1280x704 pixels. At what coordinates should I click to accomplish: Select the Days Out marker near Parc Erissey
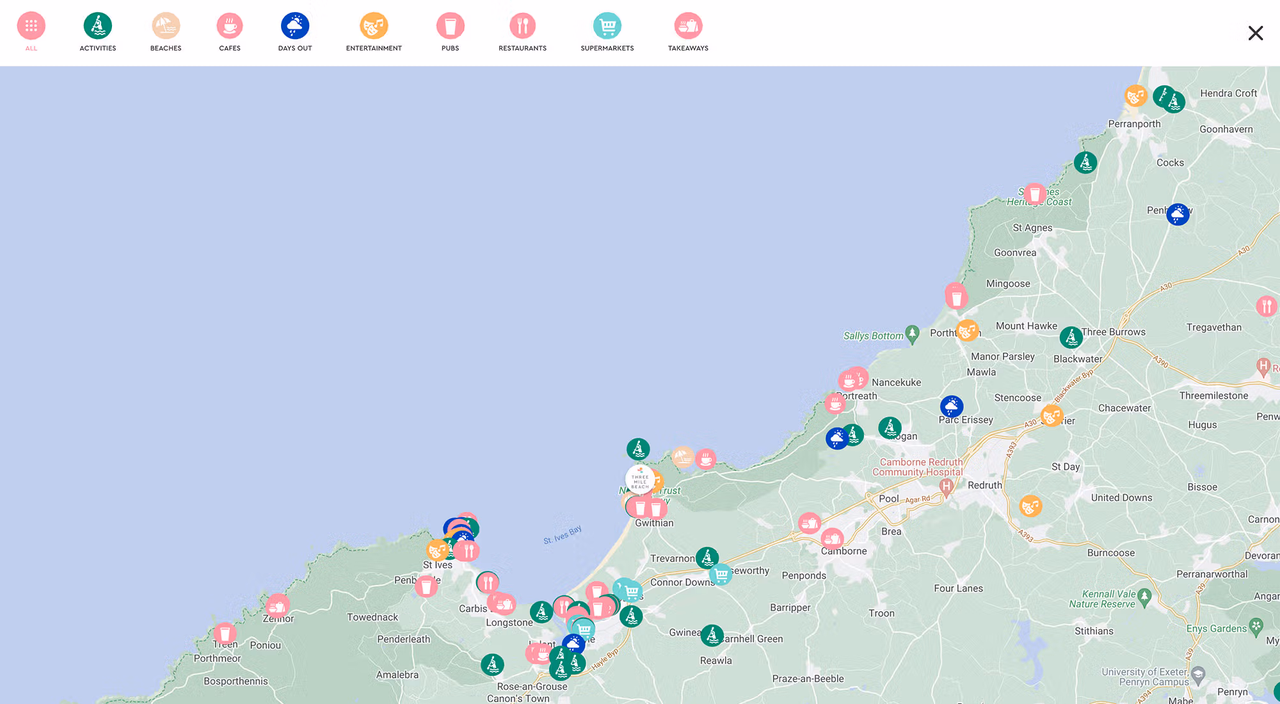[x=951, y=407]
